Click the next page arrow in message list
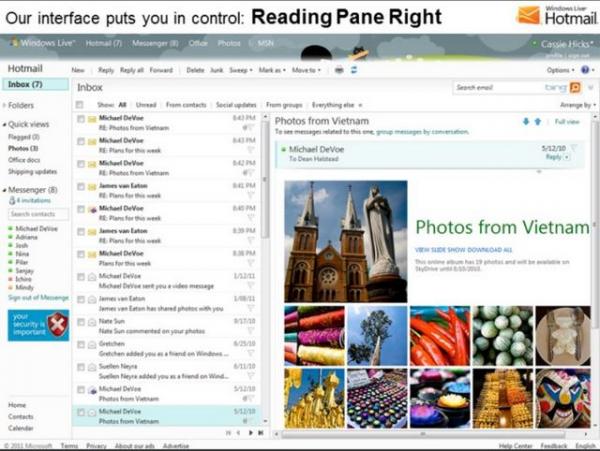The height and width of the screenshot is (451, 600). 251,433
